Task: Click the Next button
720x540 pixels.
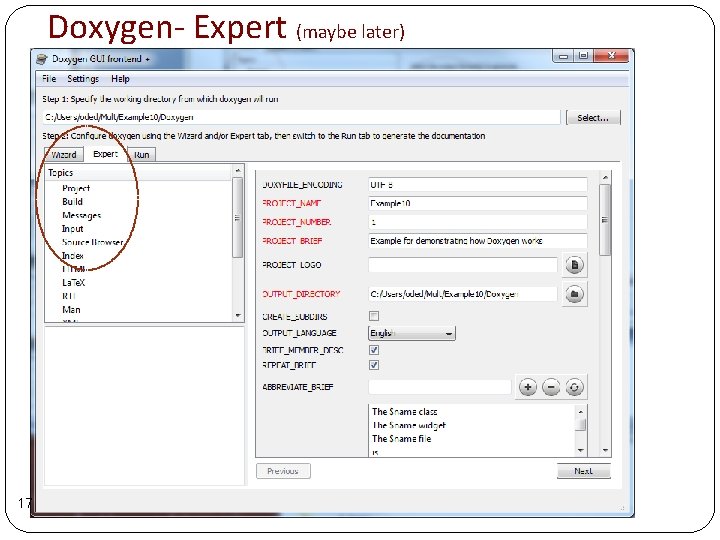Action: [583, 471]
